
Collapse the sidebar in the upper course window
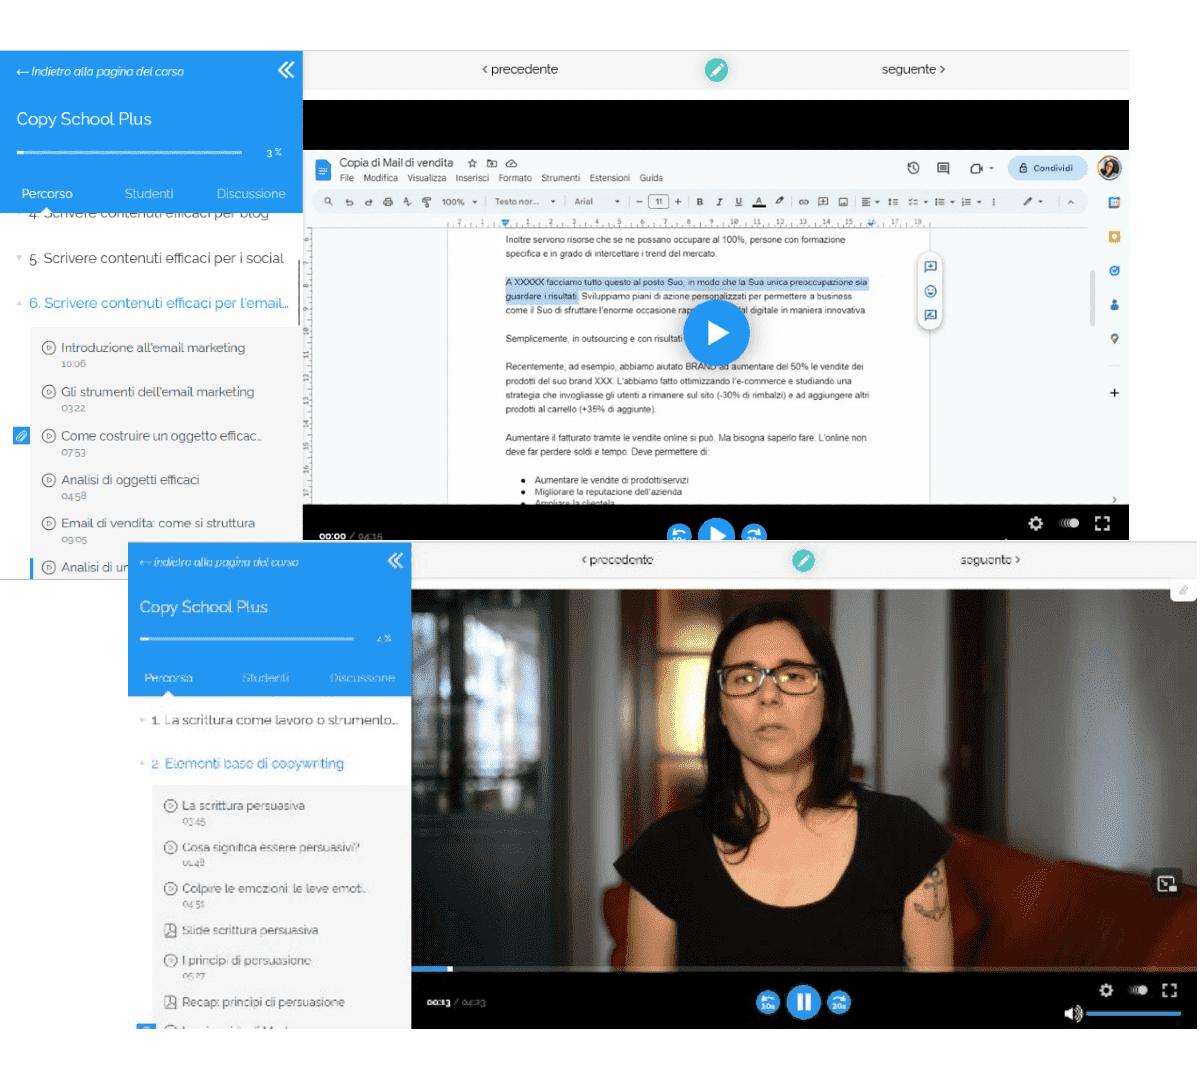(286, 70)
